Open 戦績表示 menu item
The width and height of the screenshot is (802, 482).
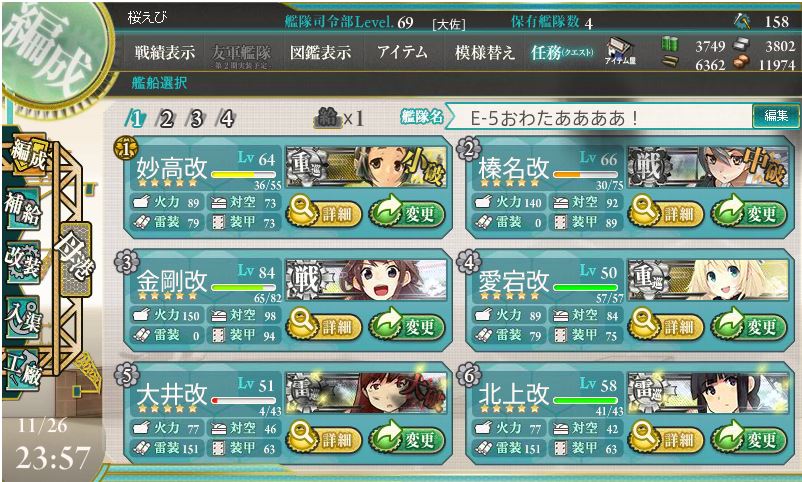165,52
